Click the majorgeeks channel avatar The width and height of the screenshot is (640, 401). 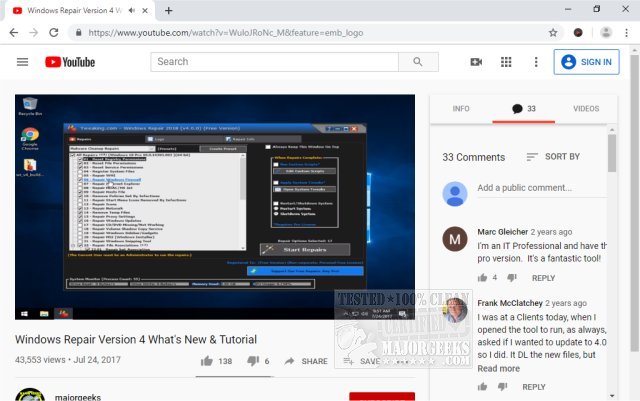[30, 394]
